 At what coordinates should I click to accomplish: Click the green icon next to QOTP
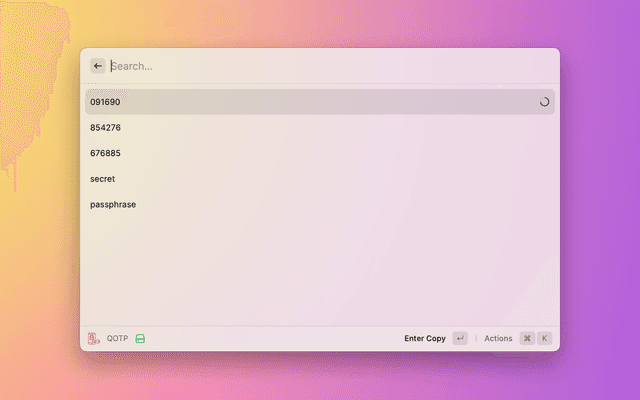[141, 339]
